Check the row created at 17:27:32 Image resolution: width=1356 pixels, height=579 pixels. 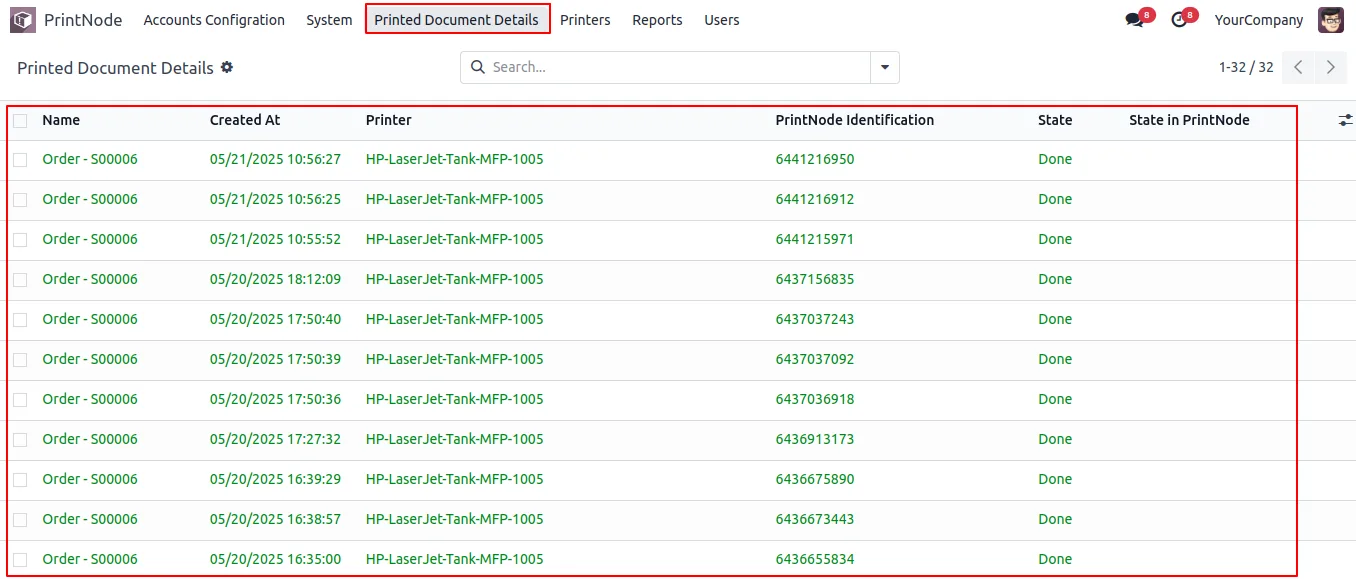[x=20, y=440]
